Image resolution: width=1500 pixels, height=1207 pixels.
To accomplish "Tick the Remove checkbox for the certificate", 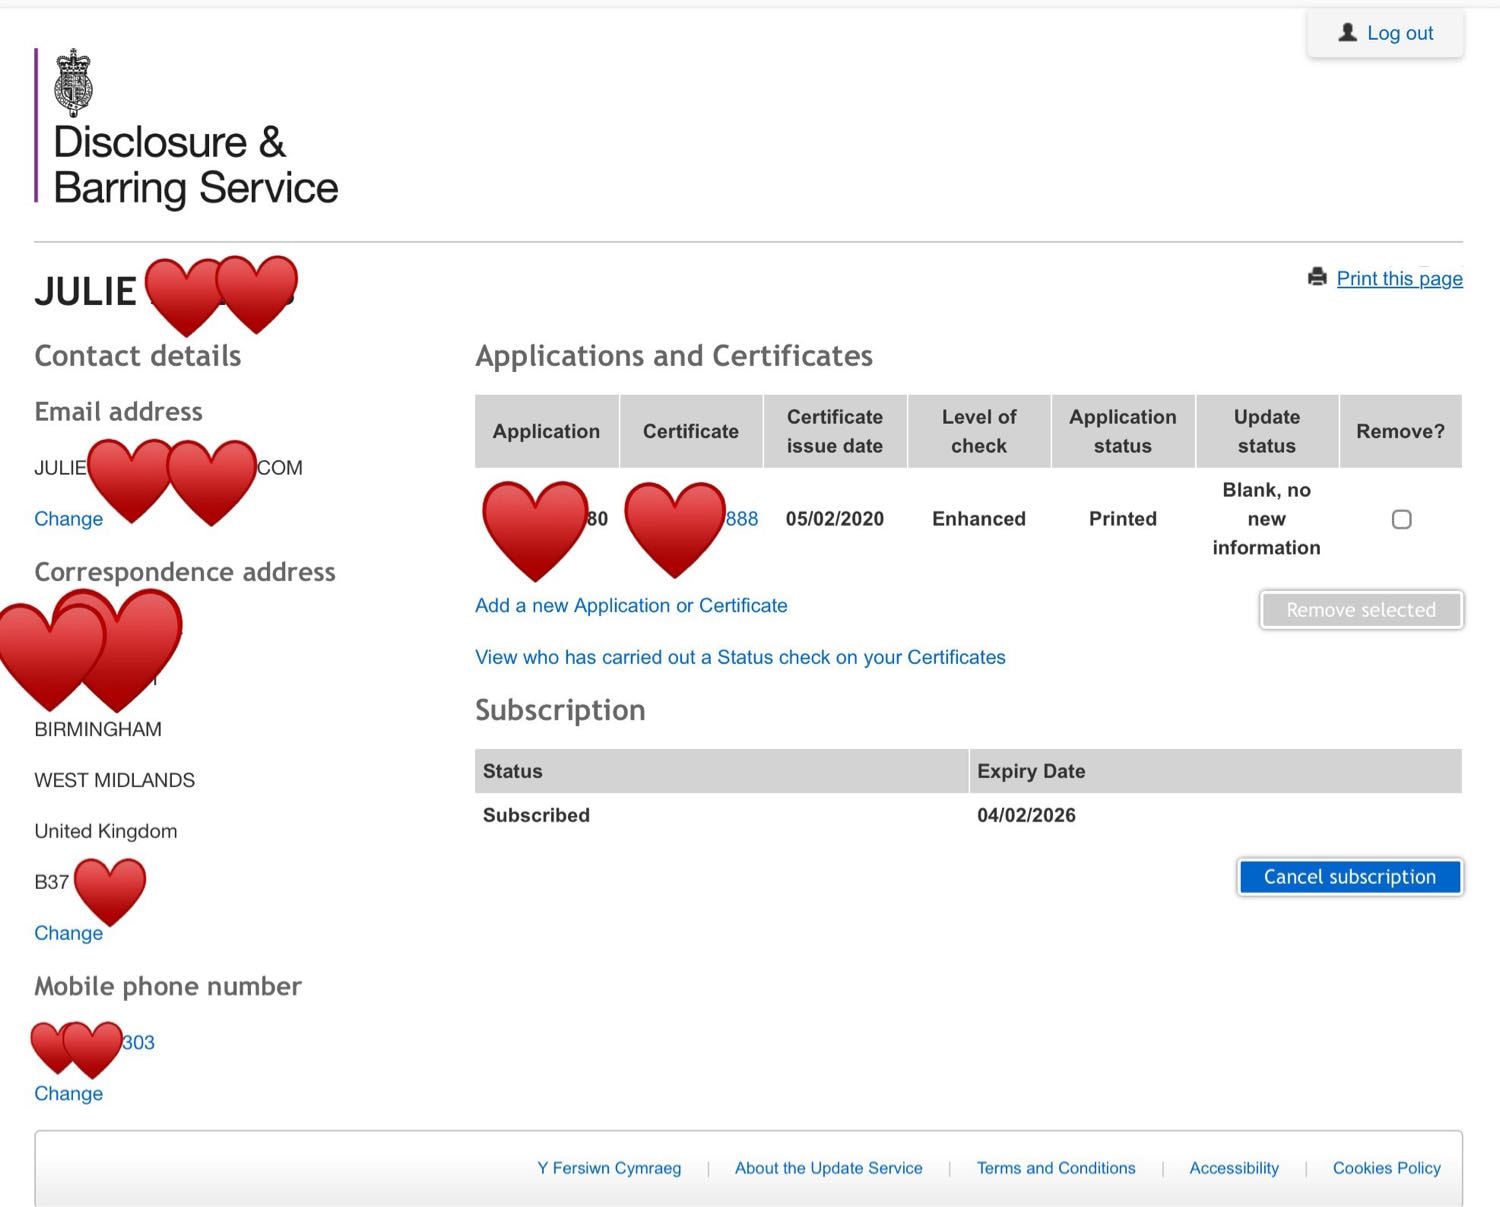I will point(1401,519).
